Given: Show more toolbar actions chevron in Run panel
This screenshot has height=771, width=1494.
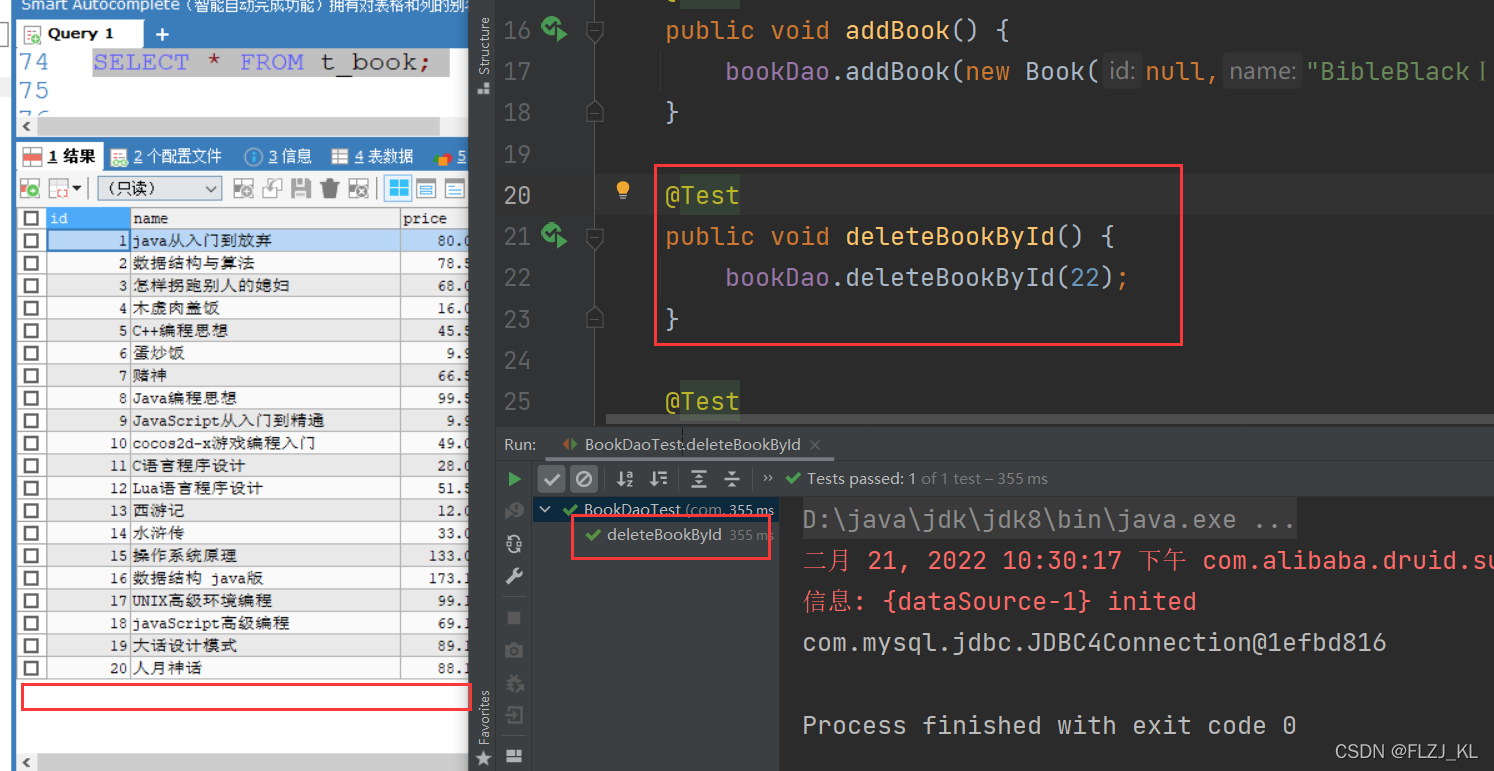Looking at the screenshot, I should 768,478.
